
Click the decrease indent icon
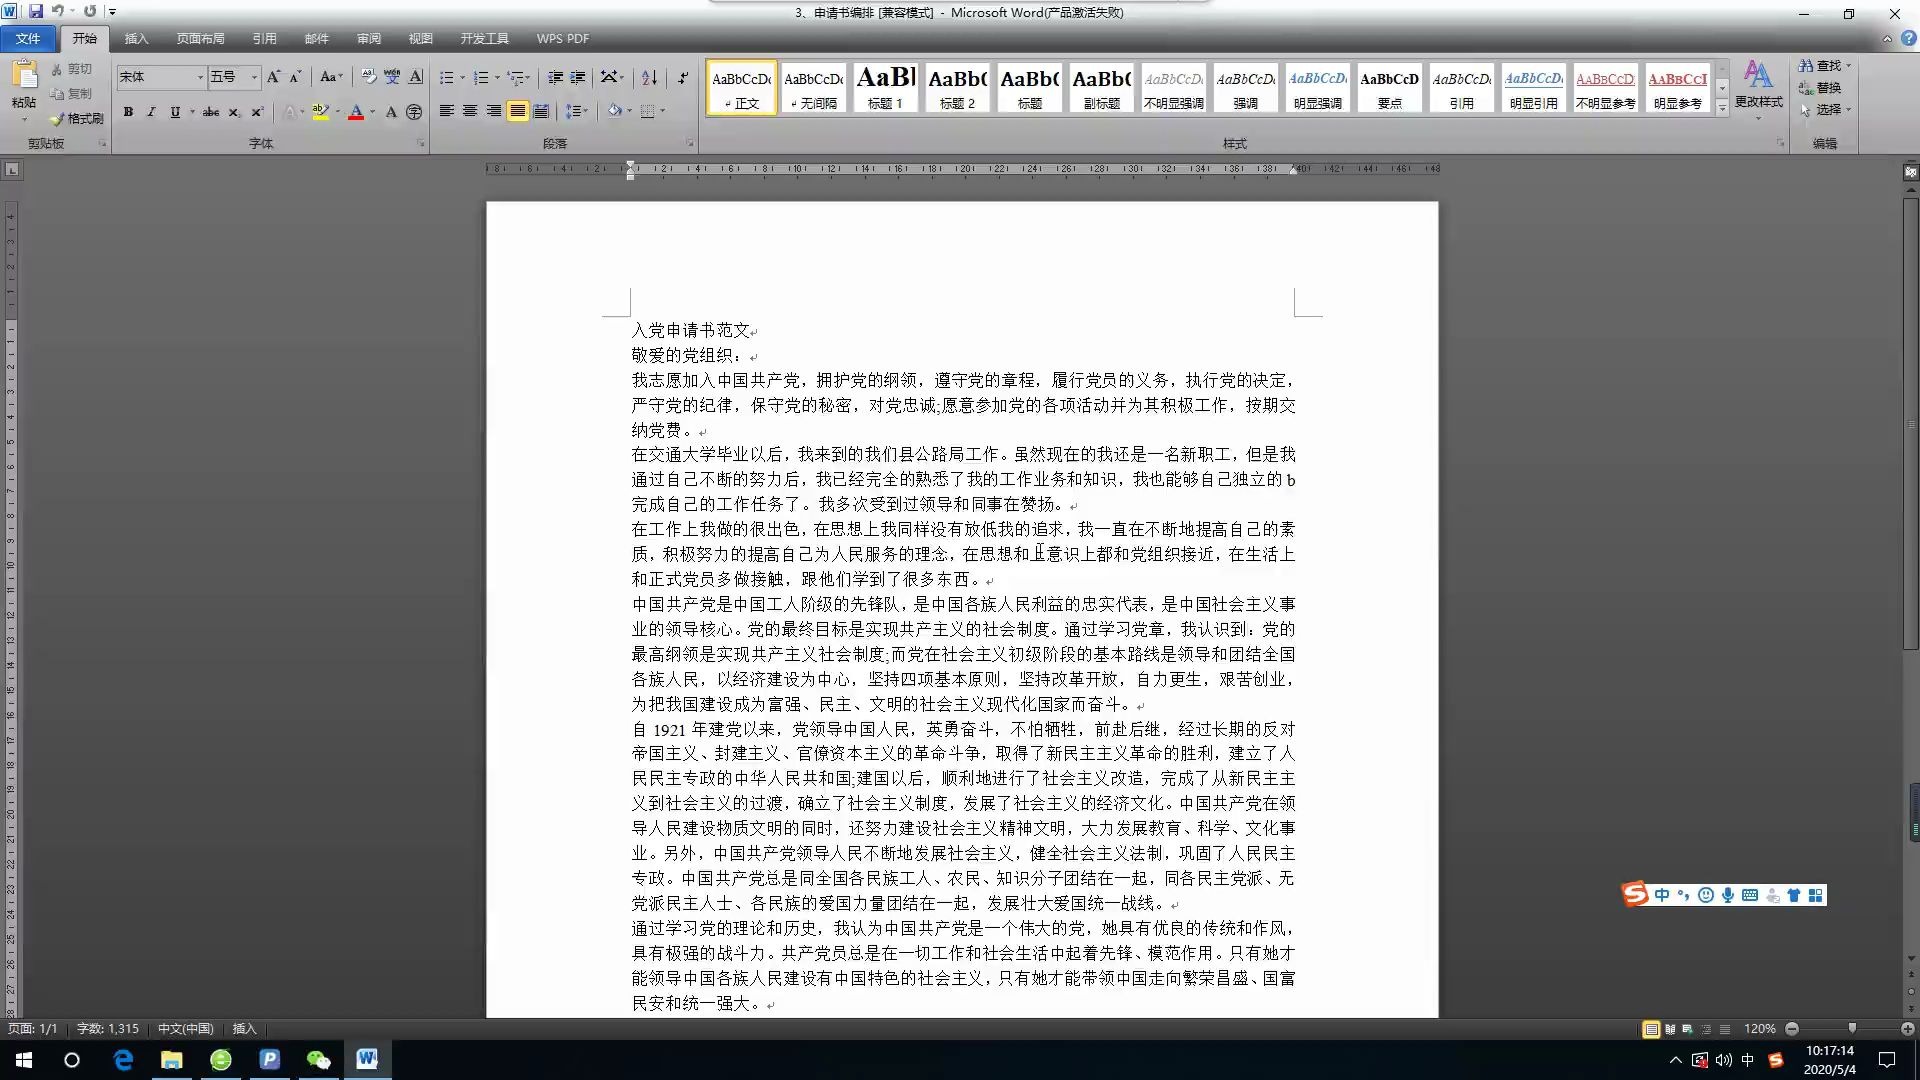[x=555, y=77]
